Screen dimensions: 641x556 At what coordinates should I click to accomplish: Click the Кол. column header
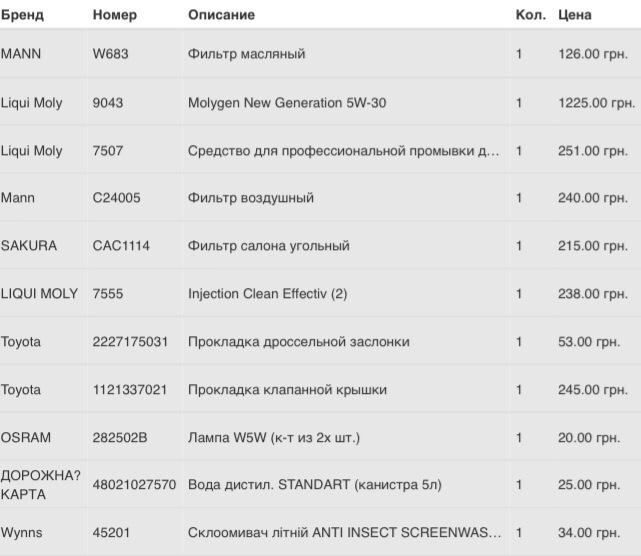click(x=530, y=15)
